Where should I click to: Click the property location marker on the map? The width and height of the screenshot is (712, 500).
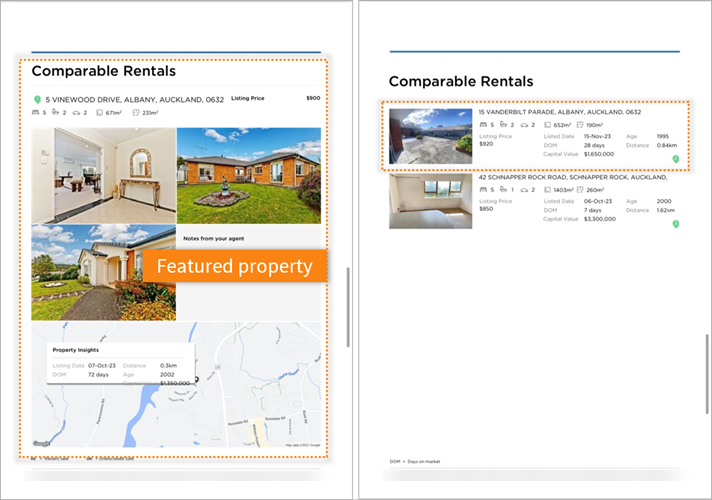pos(197,379)
